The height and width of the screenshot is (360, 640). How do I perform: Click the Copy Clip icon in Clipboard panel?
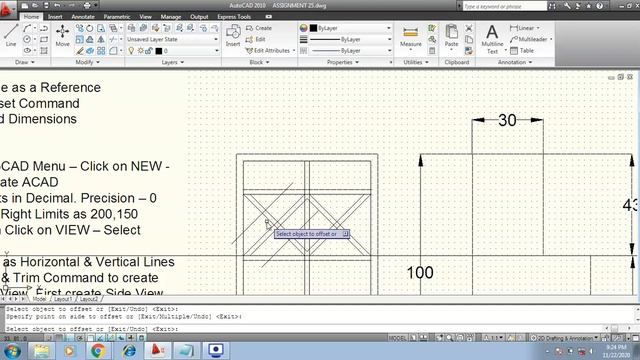click(469, 40)
